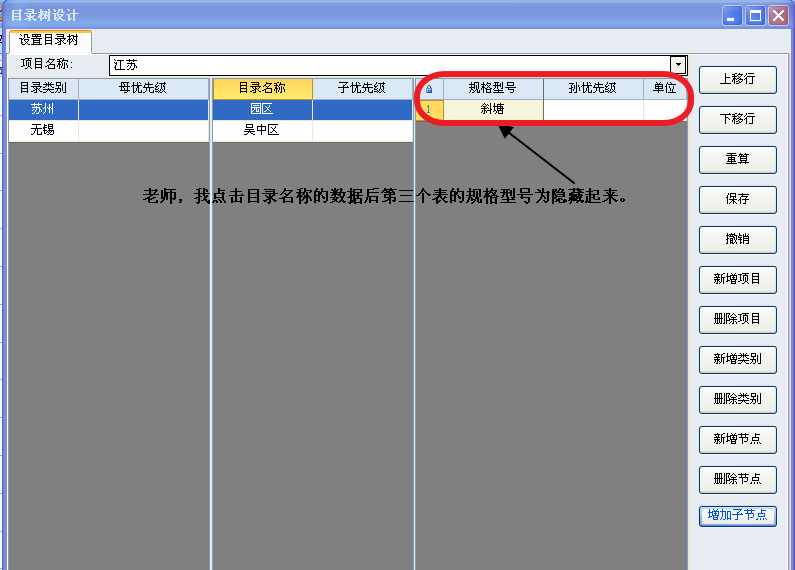The image size is (795, 570).
Task: Switch to the 设置目录树 tab
Action: [49, 40]
